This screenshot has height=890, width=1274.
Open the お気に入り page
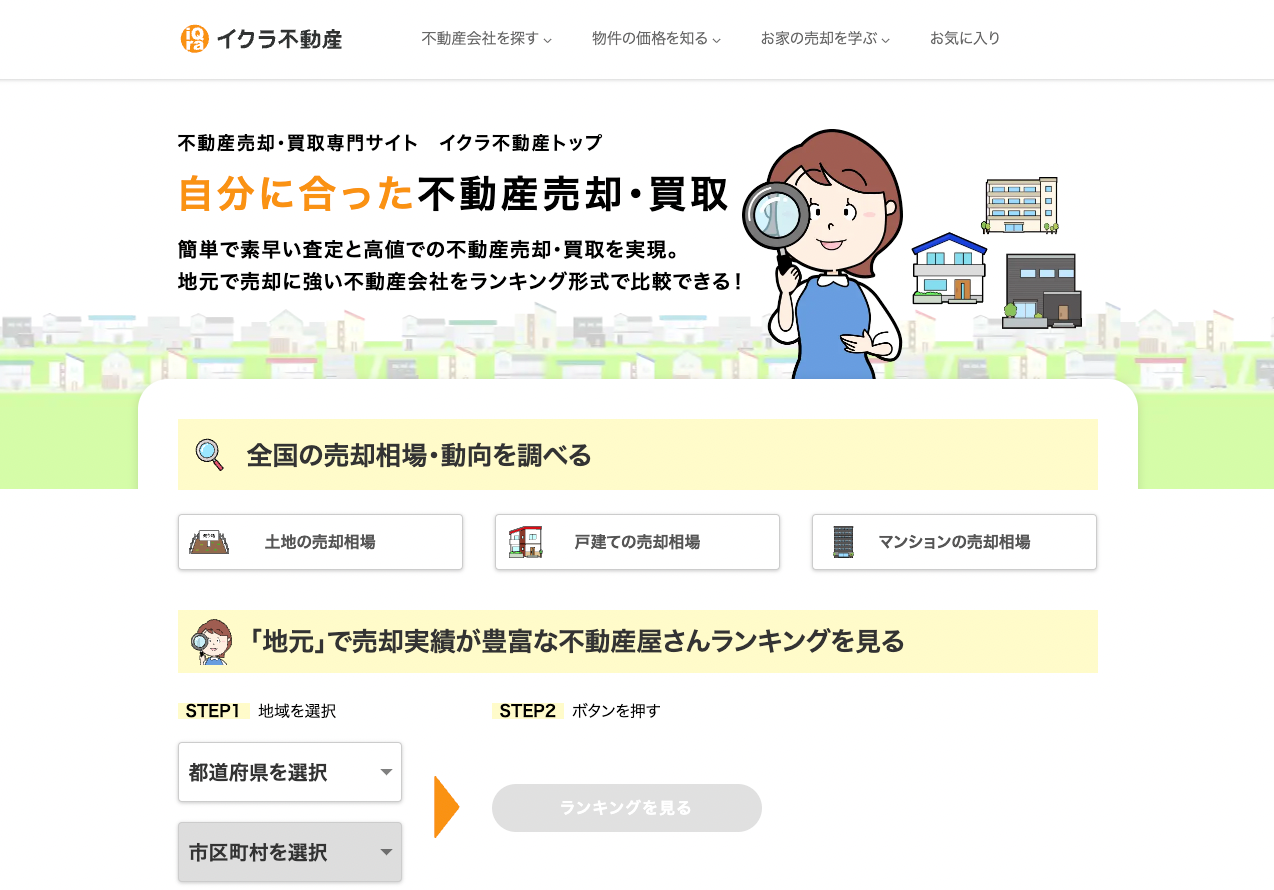965,39
